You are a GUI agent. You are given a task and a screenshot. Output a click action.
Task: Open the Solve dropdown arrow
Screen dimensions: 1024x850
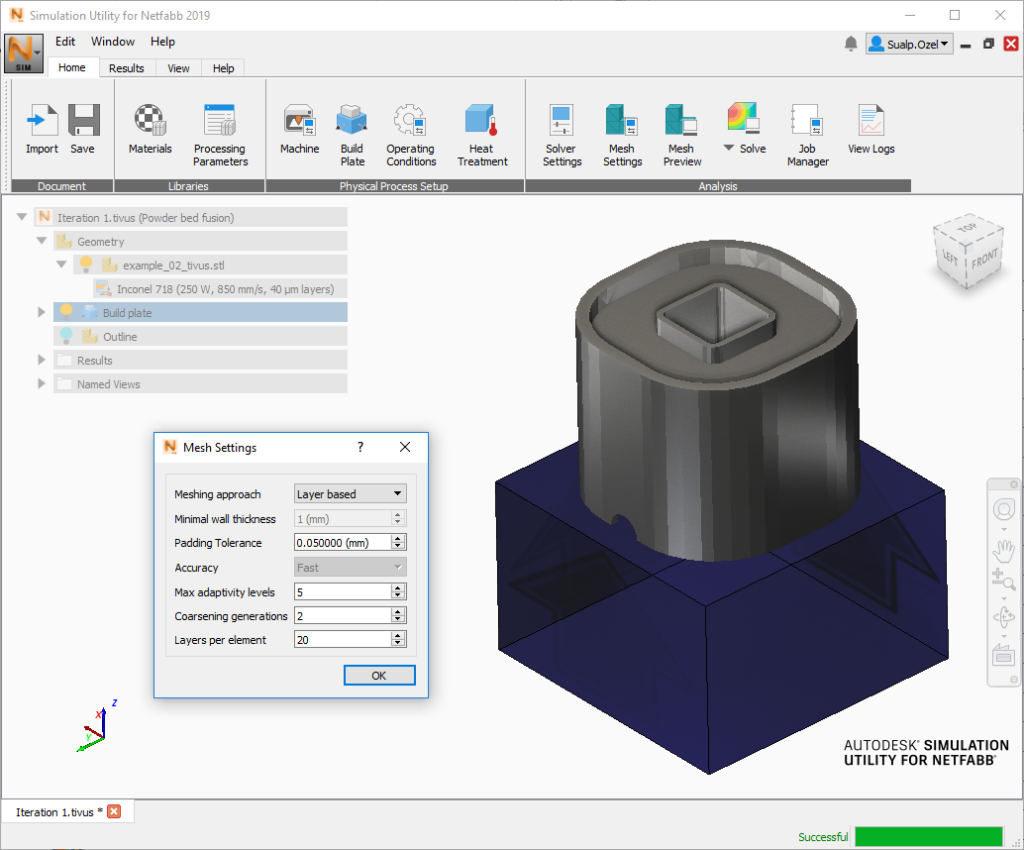point(729,148)
